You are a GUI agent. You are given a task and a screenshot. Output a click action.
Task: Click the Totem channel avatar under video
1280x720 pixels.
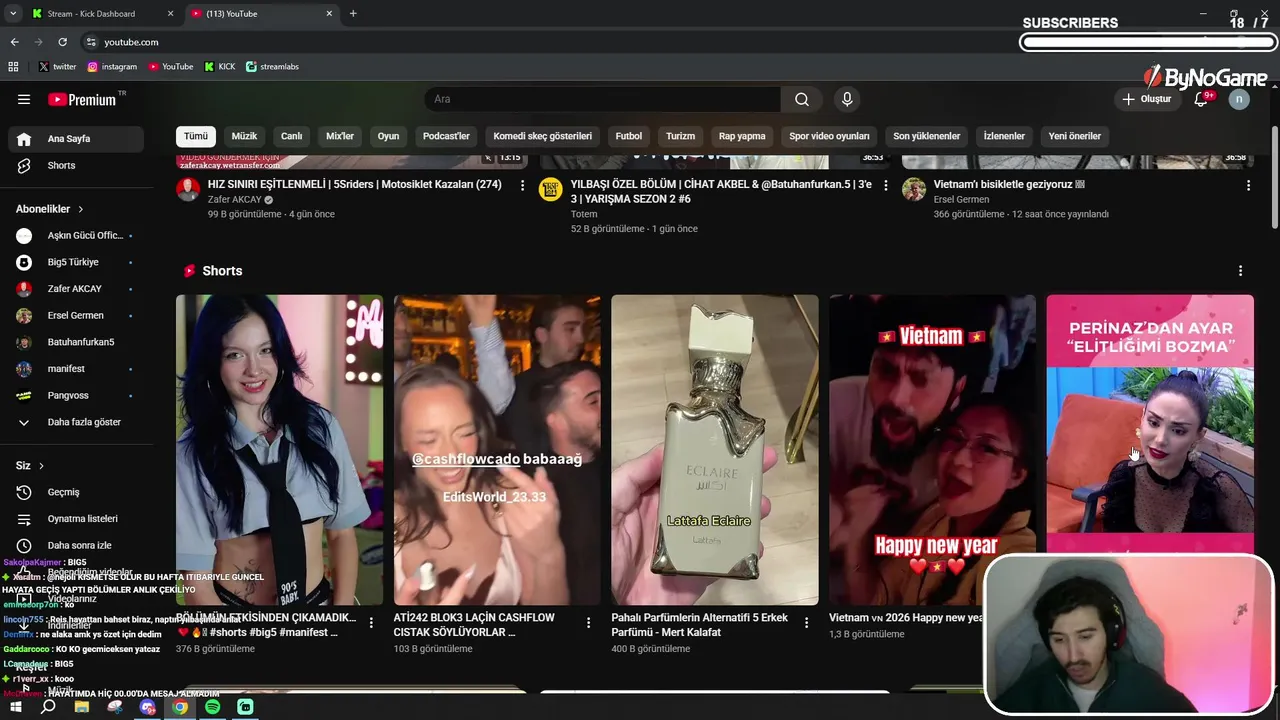tap(551, 189)
